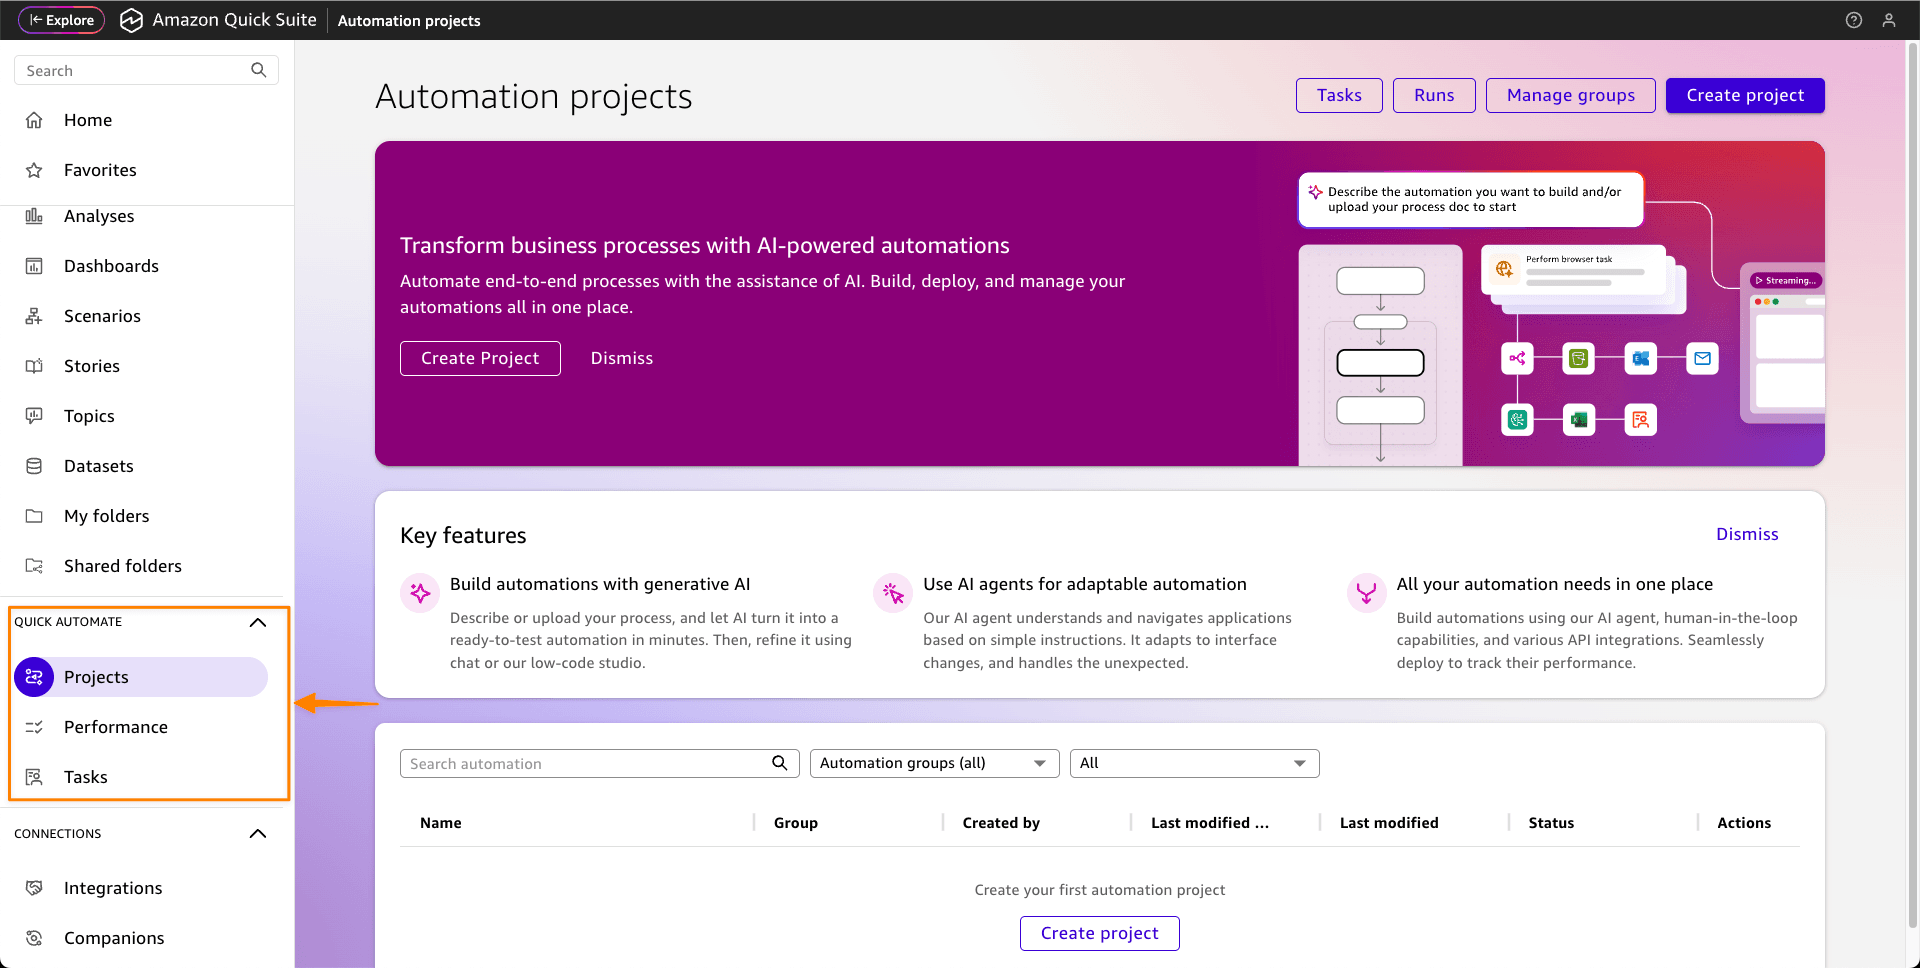The image size is (1920, 968).
Task: Open the All status filter dropdown
Action: (x=1194, y=763)
